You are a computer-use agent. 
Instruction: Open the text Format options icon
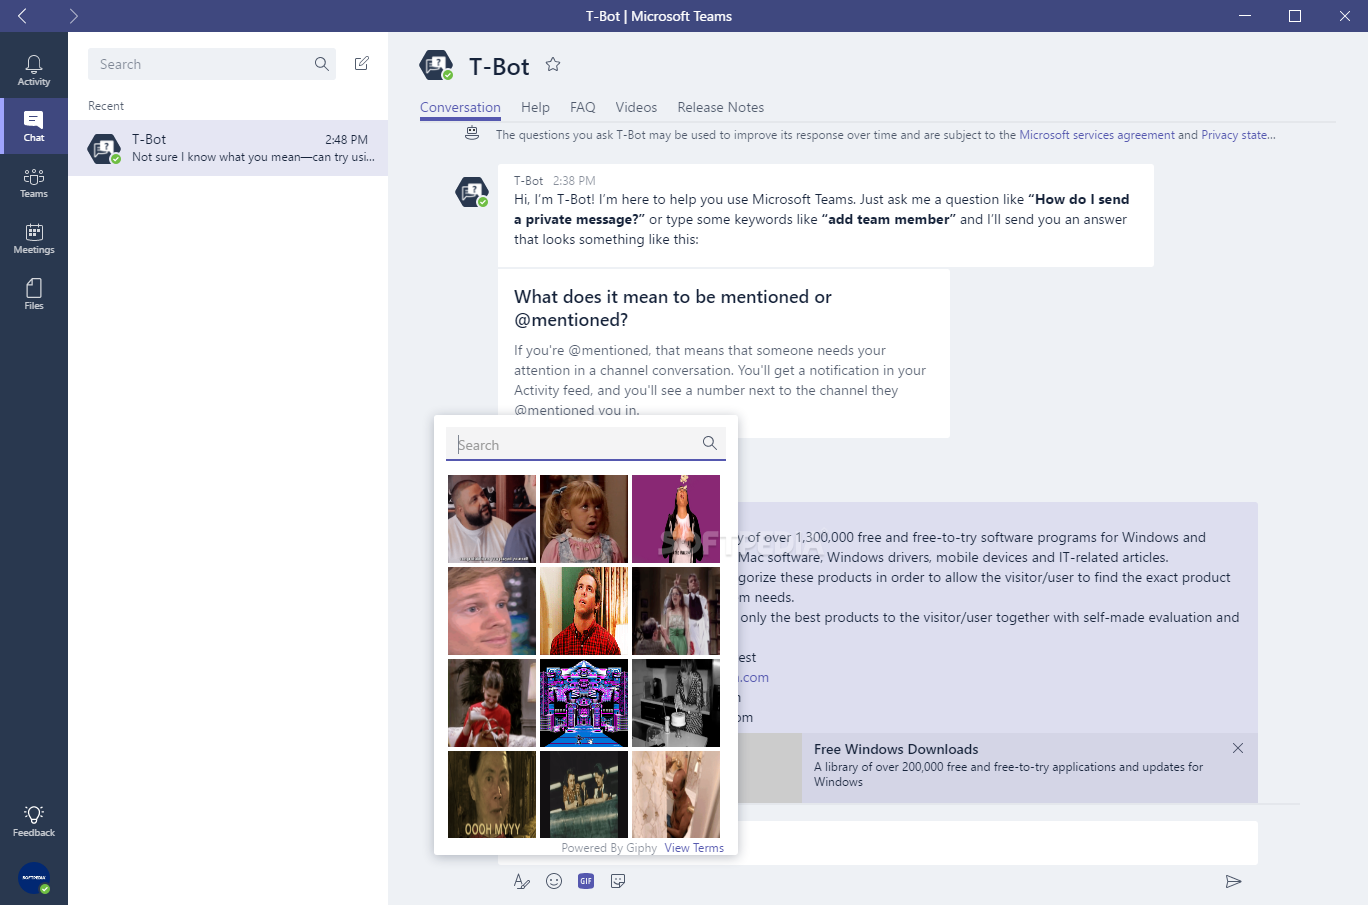pos(522,881)
